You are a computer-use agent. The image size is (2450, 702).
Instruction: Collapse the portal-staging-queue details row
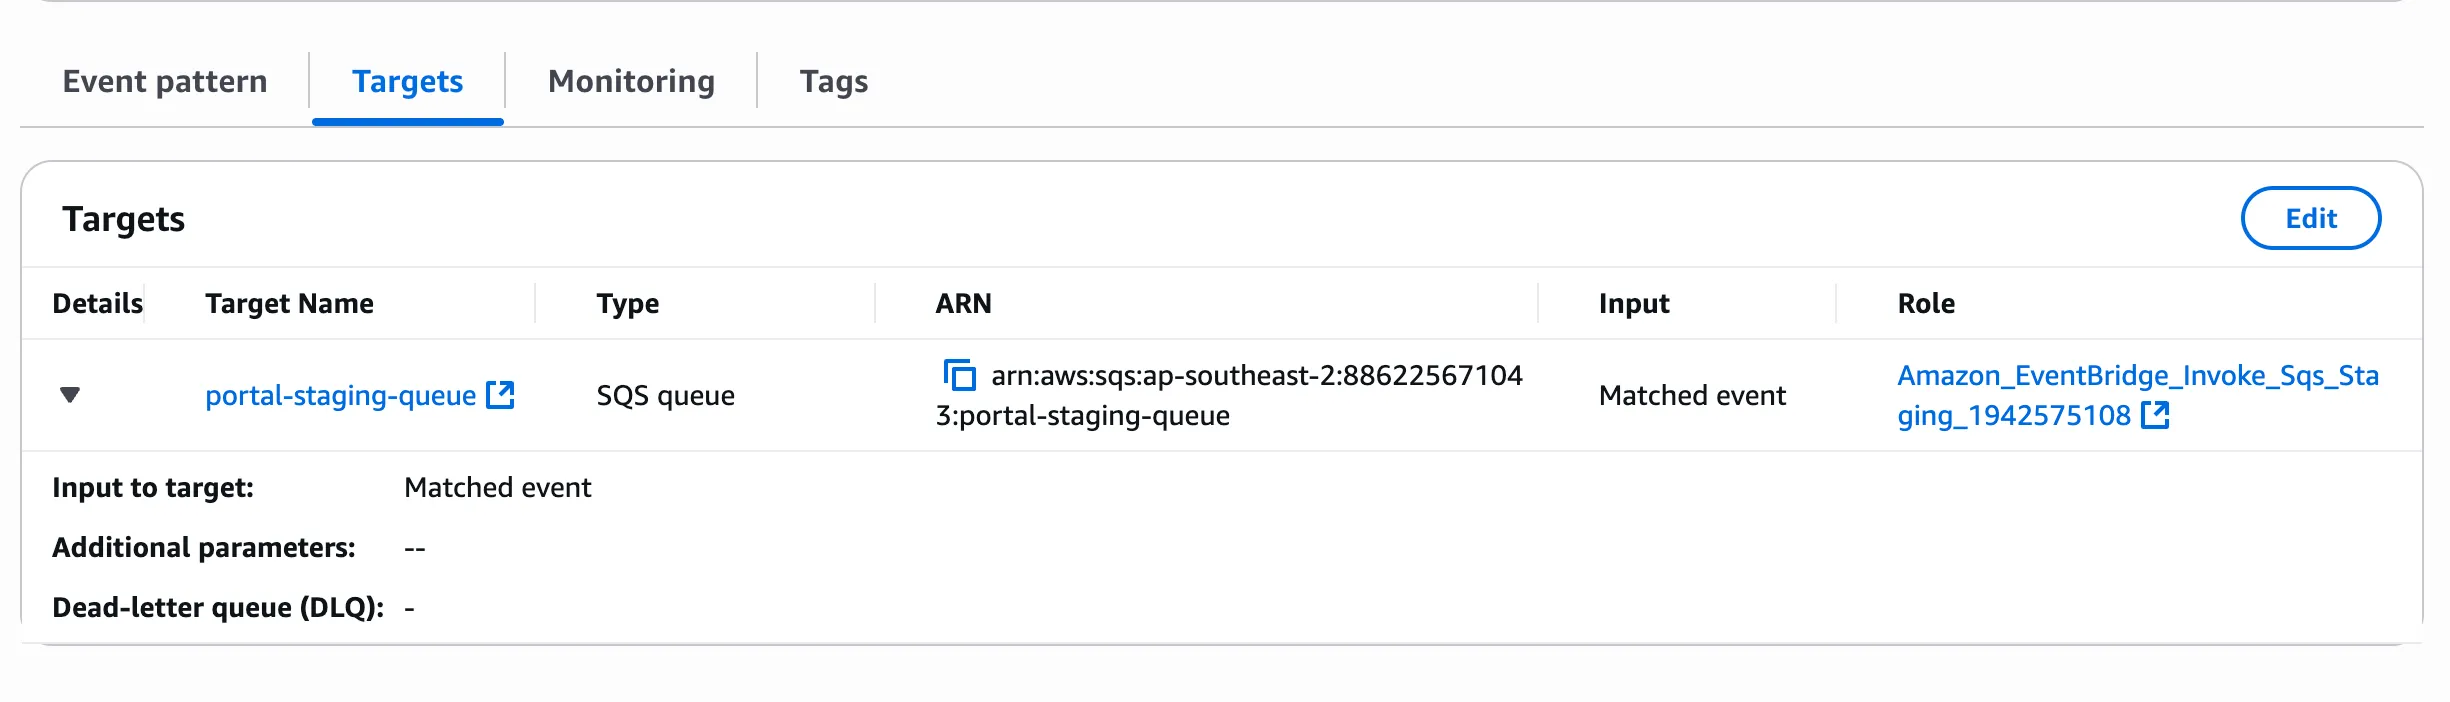70,395
